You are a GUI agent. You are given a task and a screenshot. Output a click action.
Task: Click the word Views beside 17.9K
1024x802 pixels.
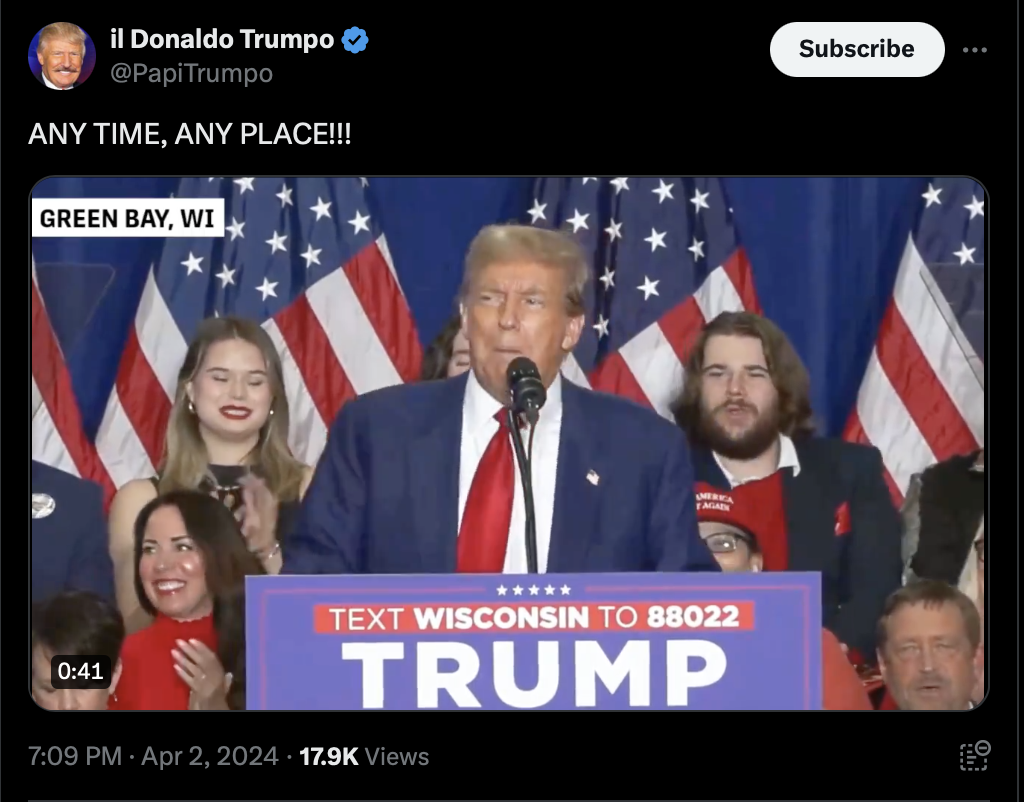[x=397, y=756]
